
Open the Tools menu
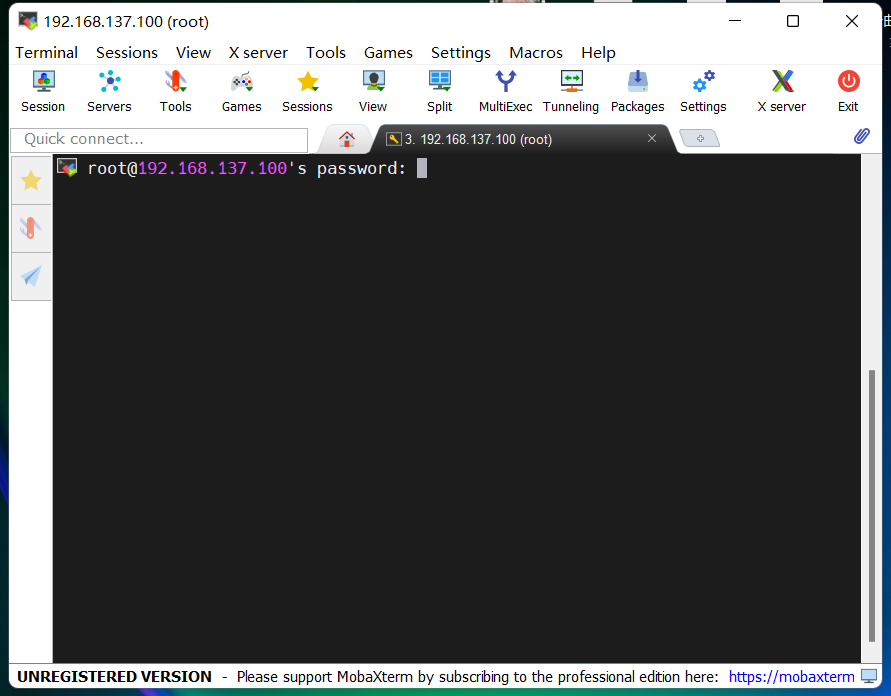[326, 53]
